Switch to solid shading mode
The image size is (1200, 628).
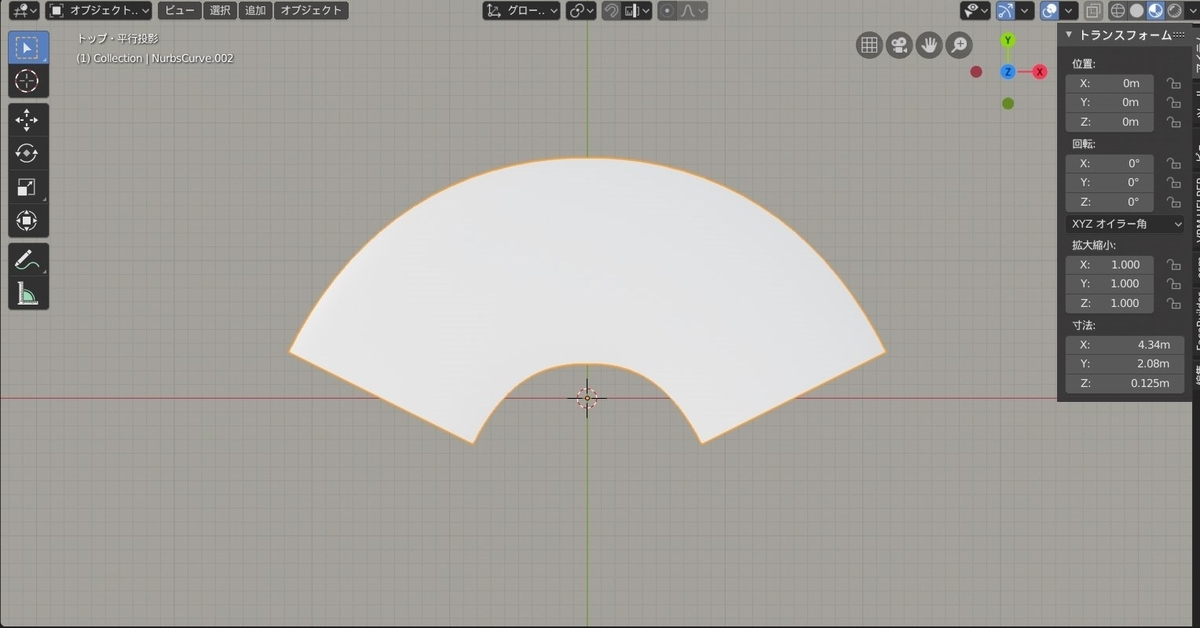click(x=1137, y=11)
